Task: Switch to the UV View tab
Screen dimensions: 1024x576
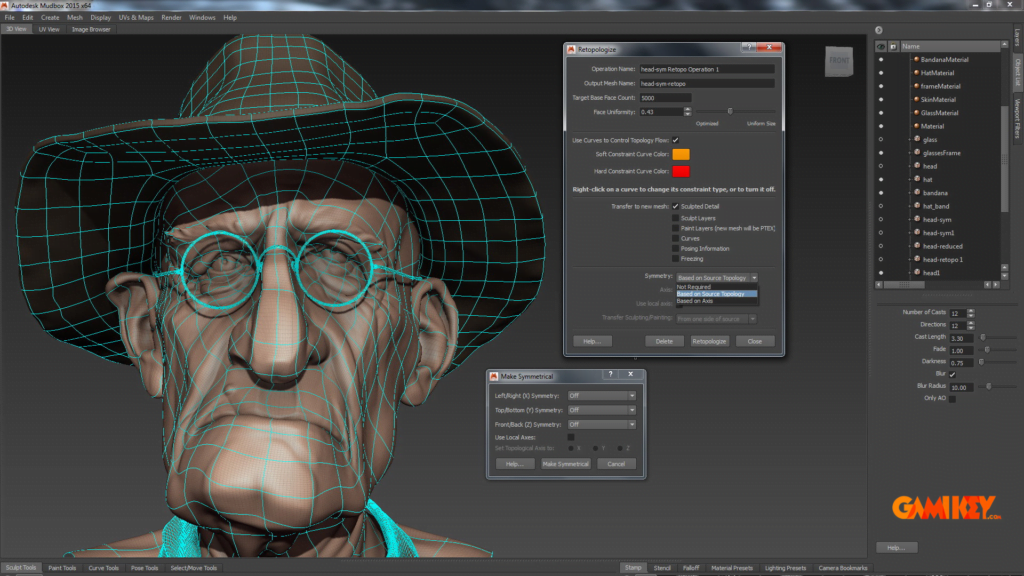Action: coord(50,28)
